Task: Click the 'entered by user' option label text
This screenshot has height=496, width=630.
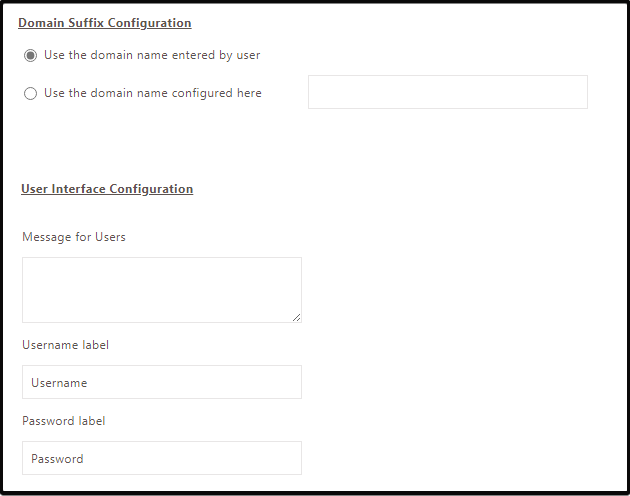Action: pos(152,55)
